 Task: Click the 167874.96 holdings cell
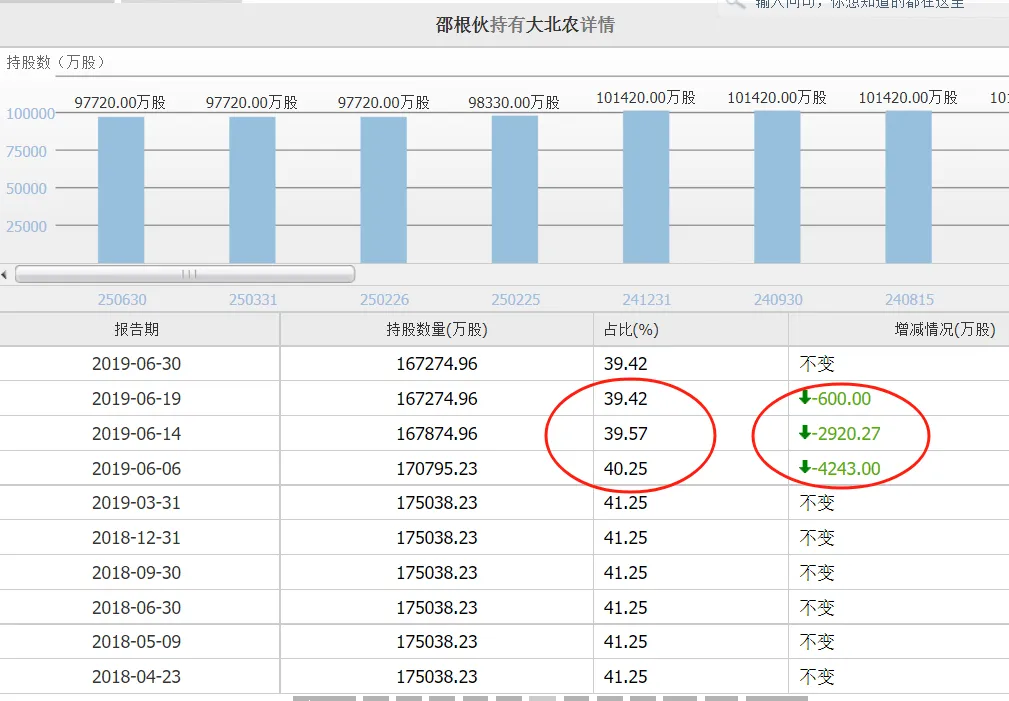(x=437, y=433)
